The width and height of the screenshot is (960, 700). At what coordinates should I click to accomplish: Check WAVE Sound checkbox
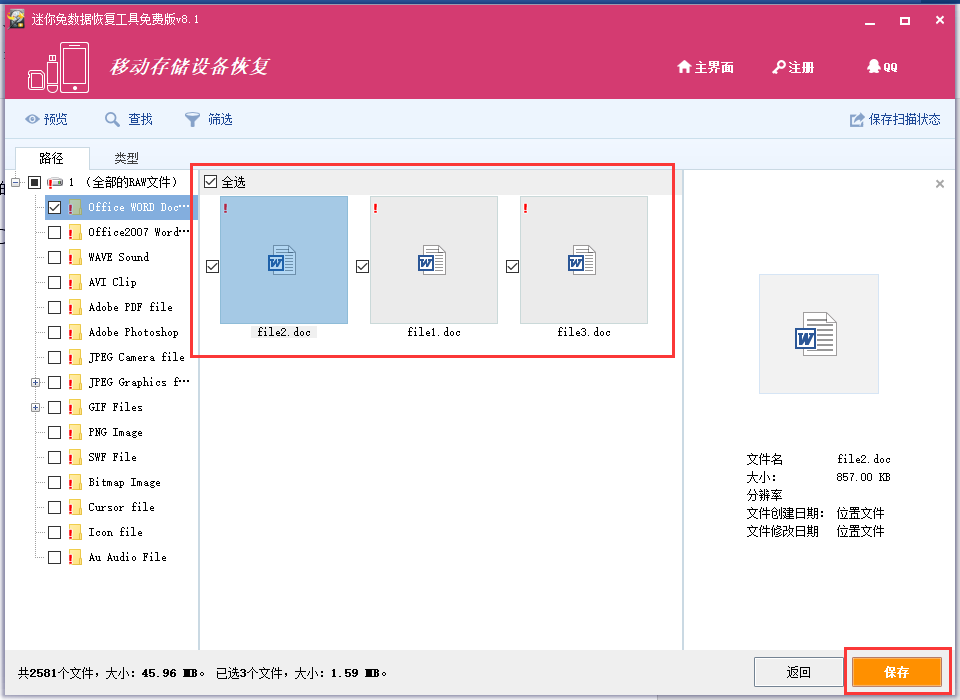point(54,257)
